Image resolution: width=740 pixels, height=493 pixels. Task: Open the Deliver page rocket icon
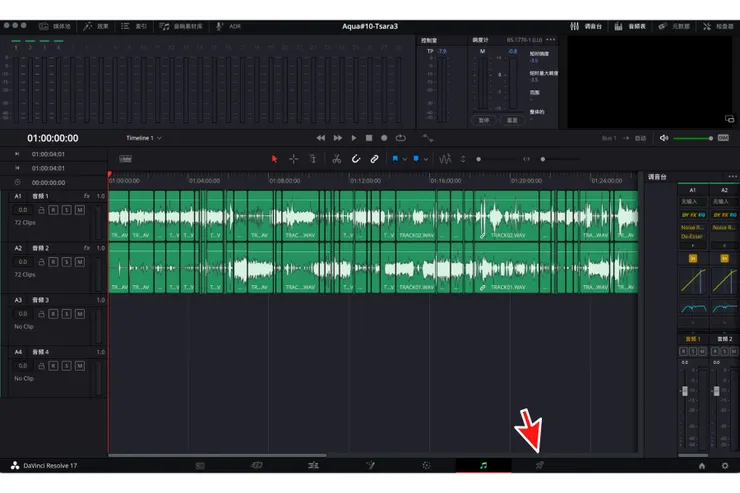click(x=539, y=466)
